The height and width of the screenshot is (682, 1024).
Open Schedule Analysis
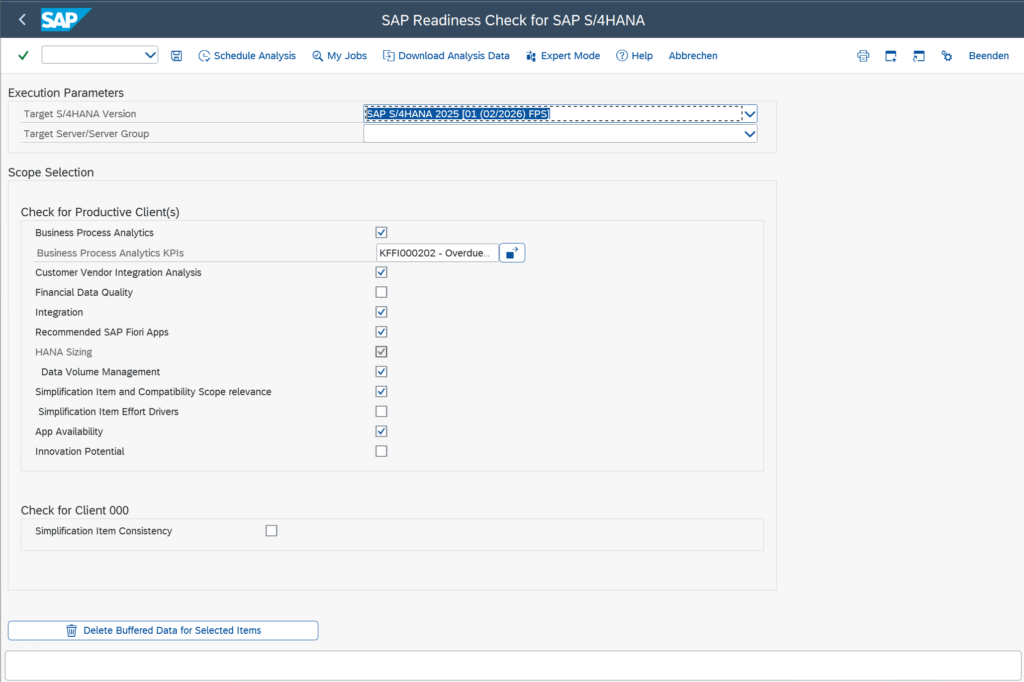point(247,56)
